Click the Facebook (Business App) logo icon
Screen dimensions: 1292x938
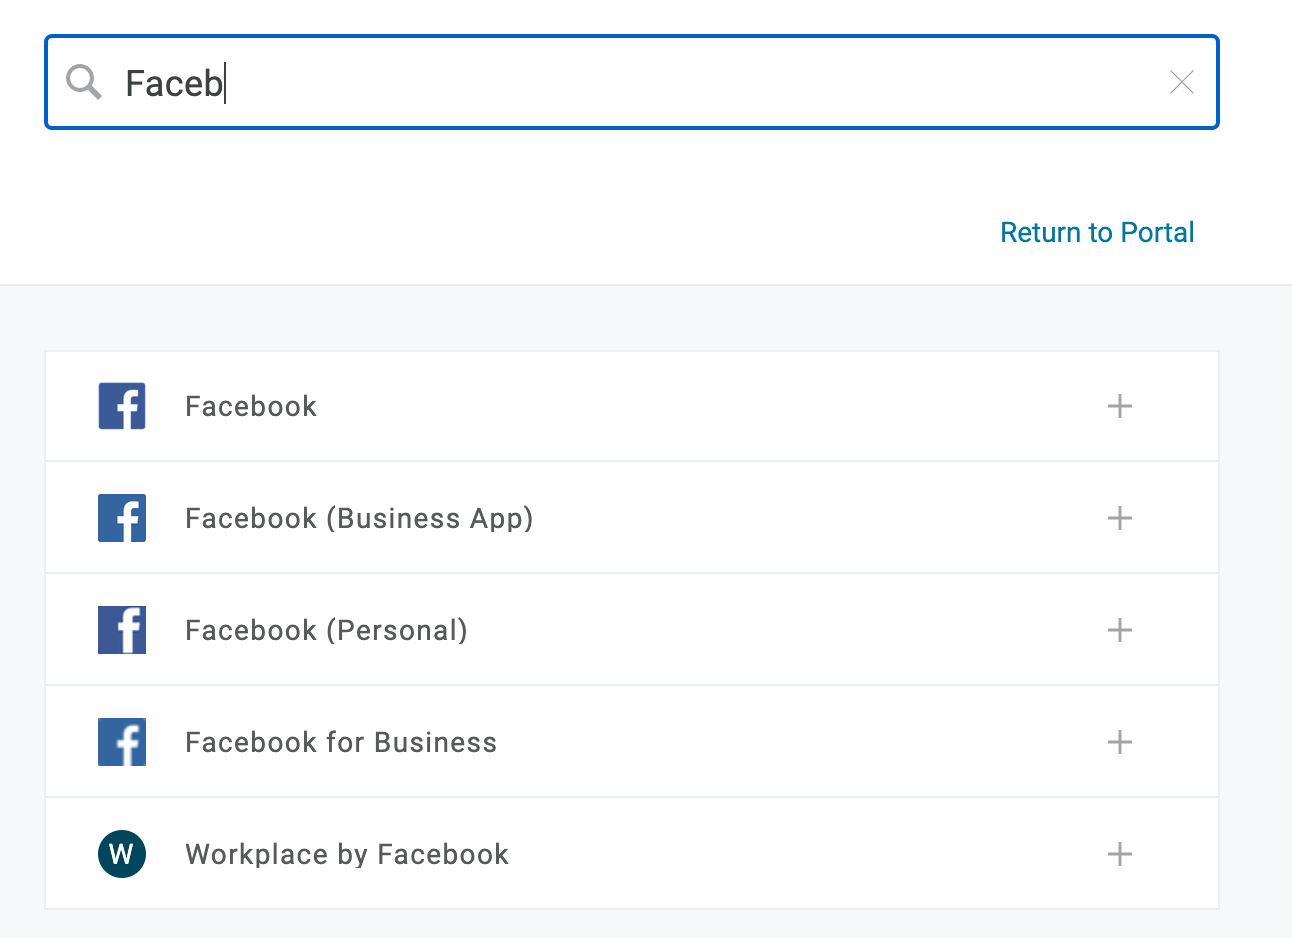pyautogui.click(x=122, y=518)
